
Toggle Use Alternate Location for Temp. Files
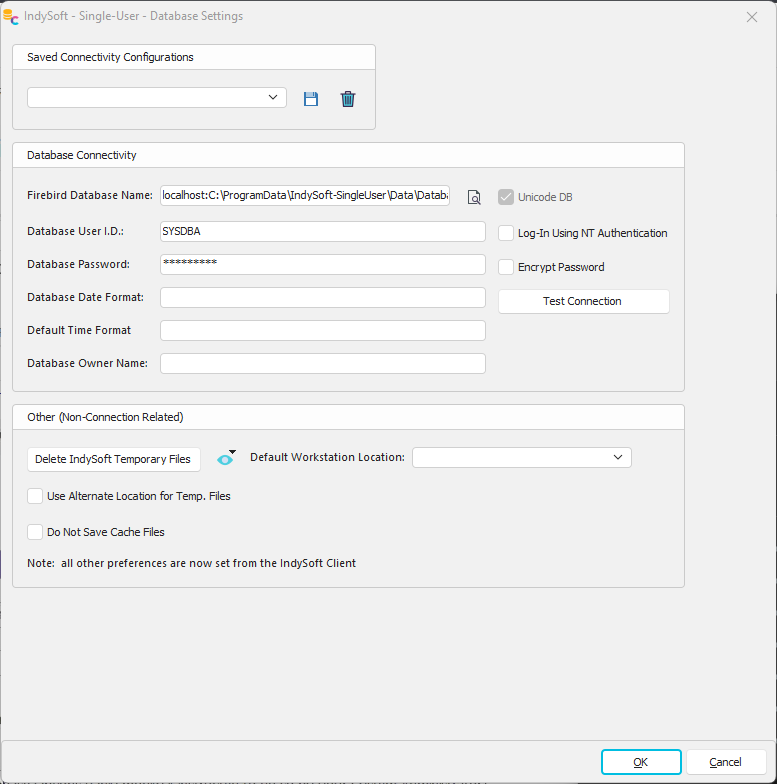[x=35, y=496]
